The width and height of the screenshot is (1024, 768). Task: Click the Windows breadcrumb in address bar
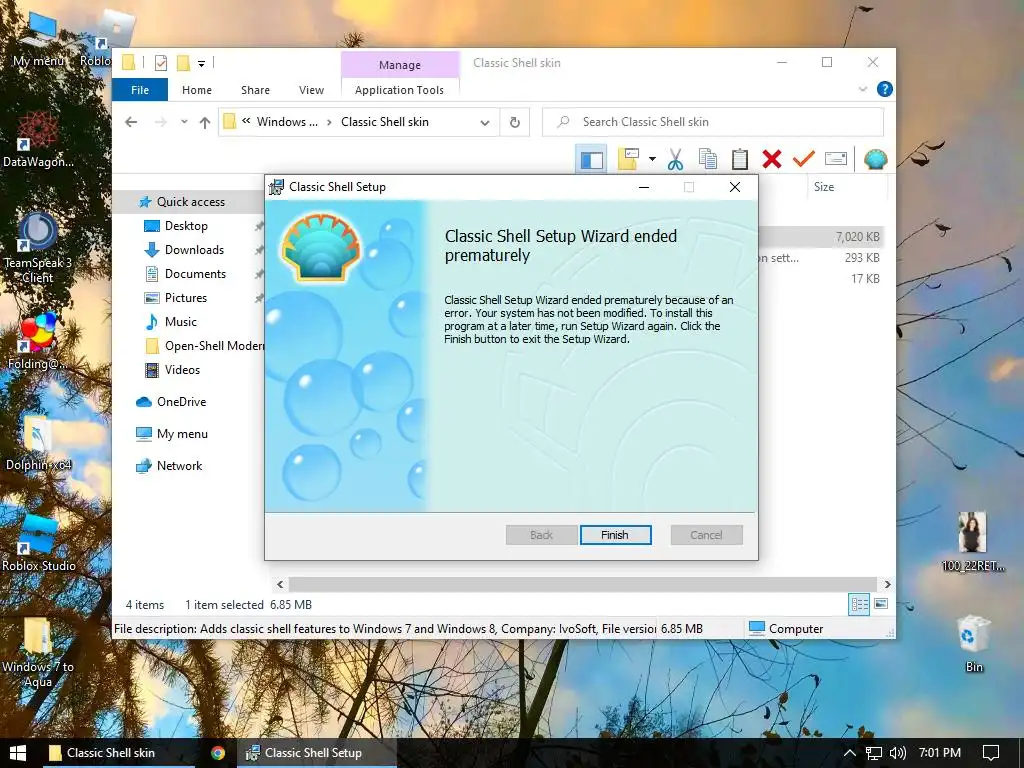coord(287,122)
